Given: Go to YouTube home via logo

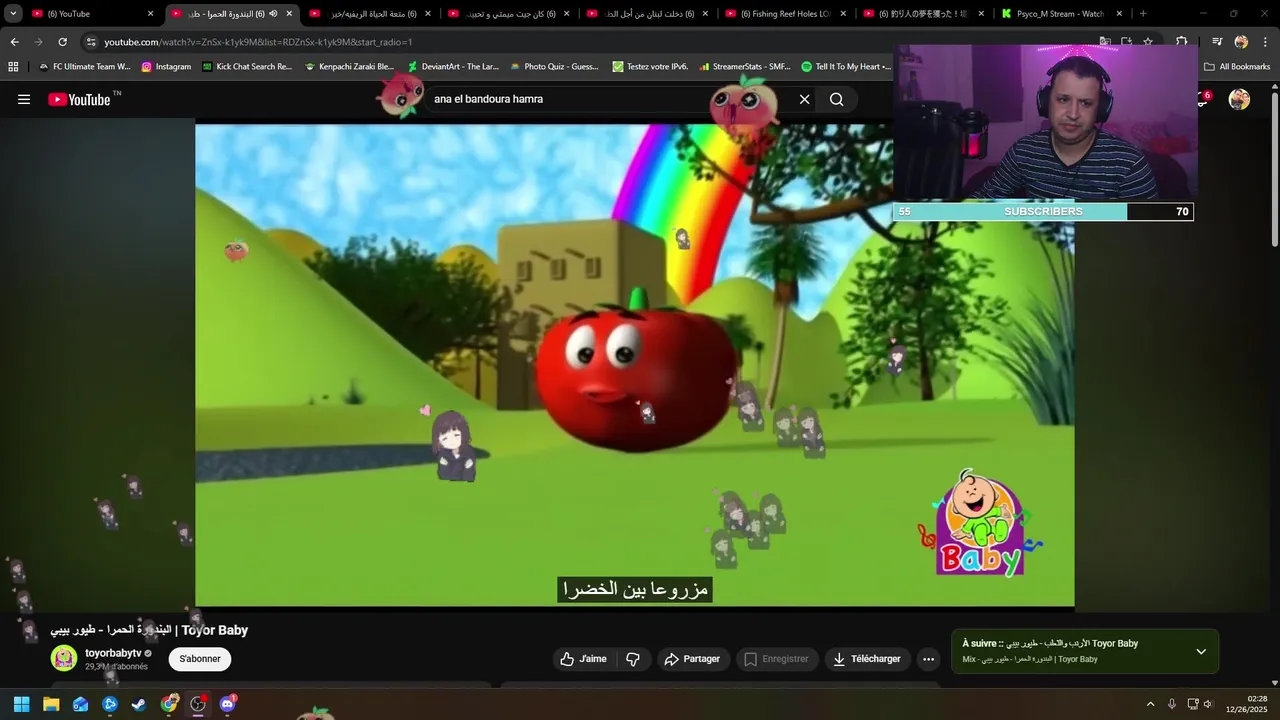Looking at the screenshot, I should pyautogui.click(x=80, y=99).
